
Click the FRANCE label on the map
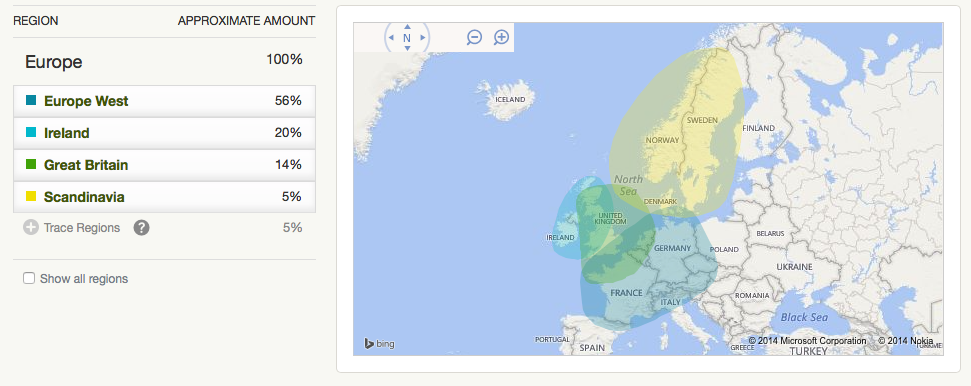coord(626,293)
